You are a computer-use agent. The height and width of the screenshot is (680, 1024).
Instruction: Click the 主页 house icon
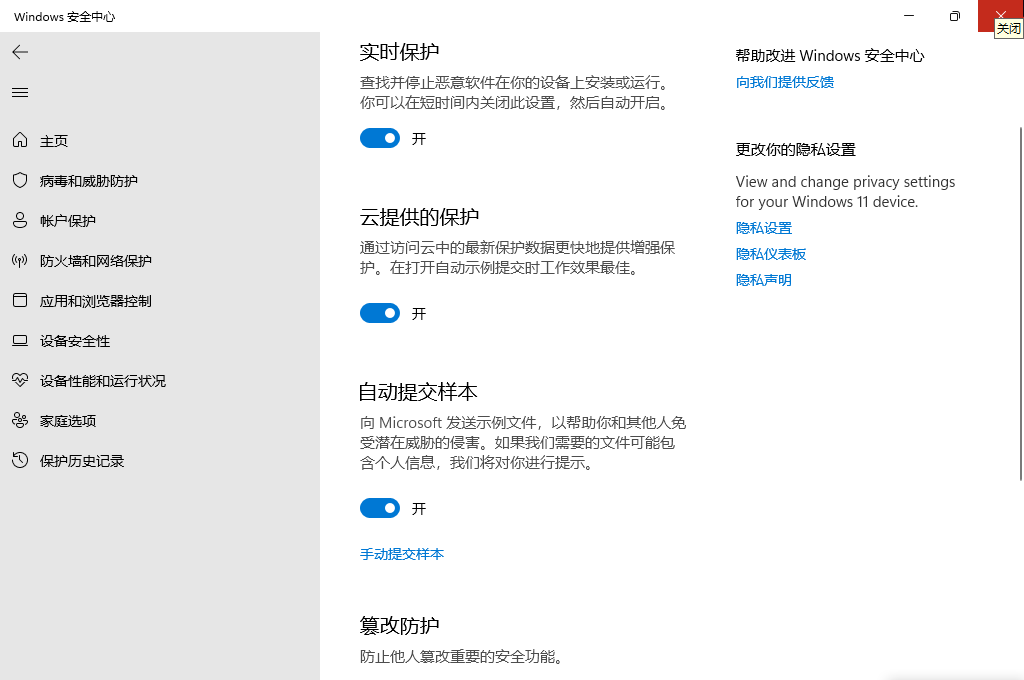(20, 141)
